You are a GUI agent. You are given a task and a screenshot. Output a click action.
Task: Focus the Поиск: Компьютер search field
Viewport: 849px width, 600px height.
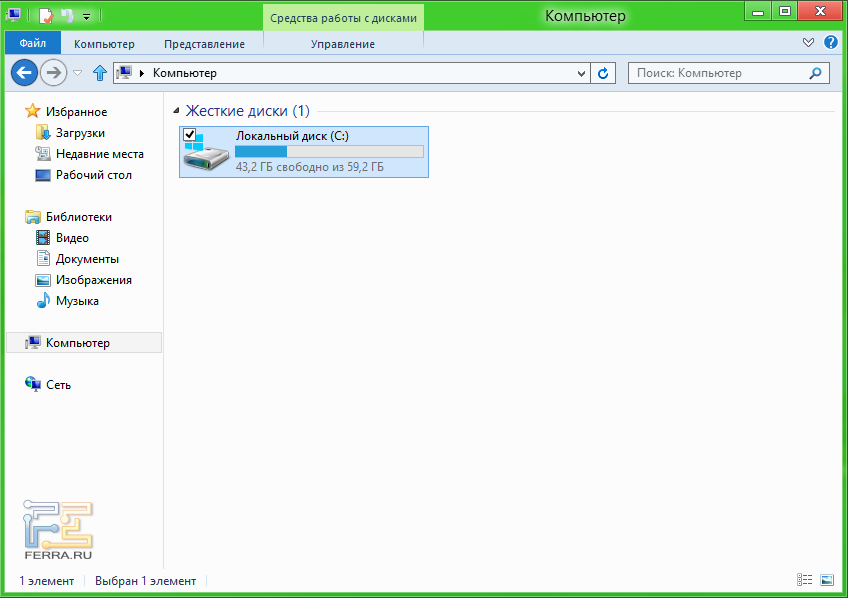(728, 73)
